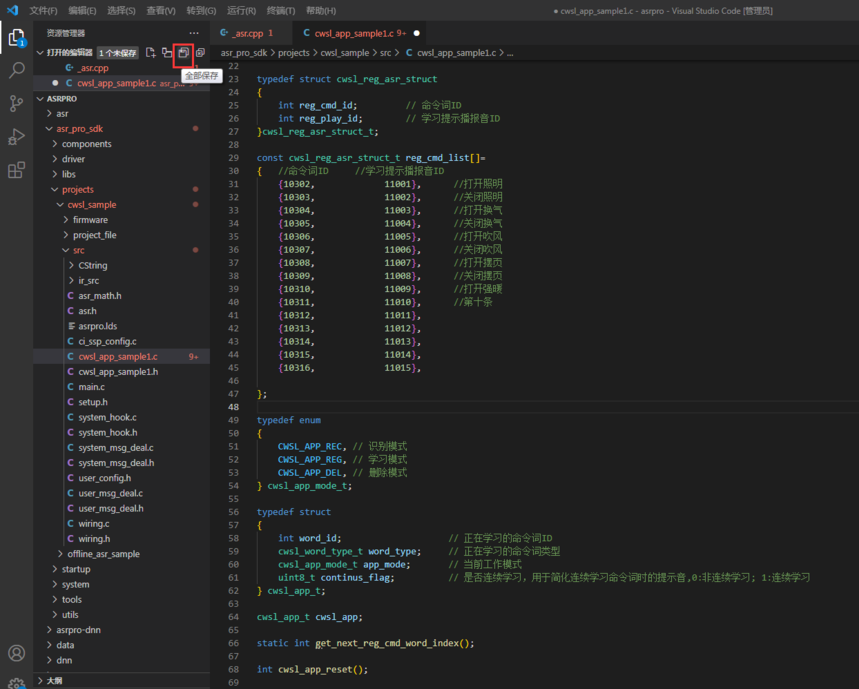Select _asr.cpp in the open editors list
Screen dimensions: 859x689
click(122, 68)
